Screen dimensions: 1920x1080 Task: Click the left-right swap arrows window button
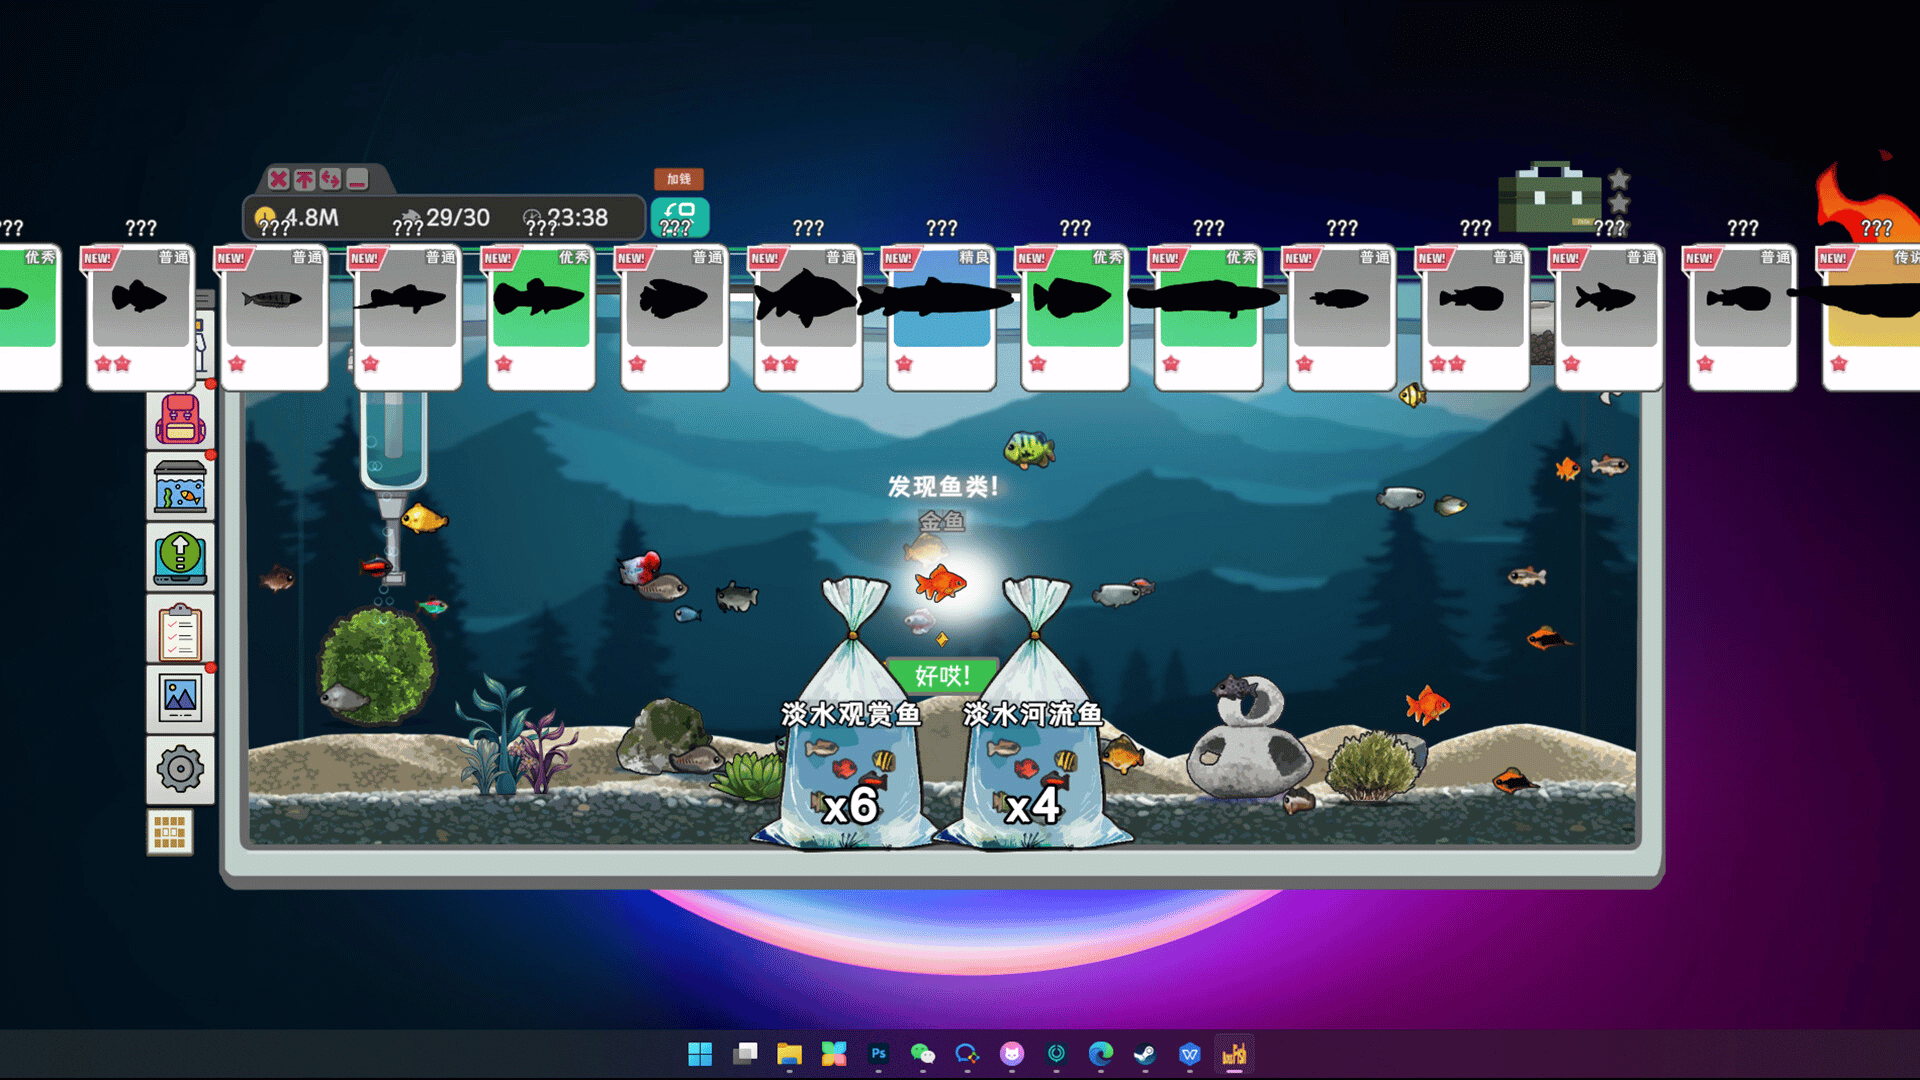click(x=331, y=179)
